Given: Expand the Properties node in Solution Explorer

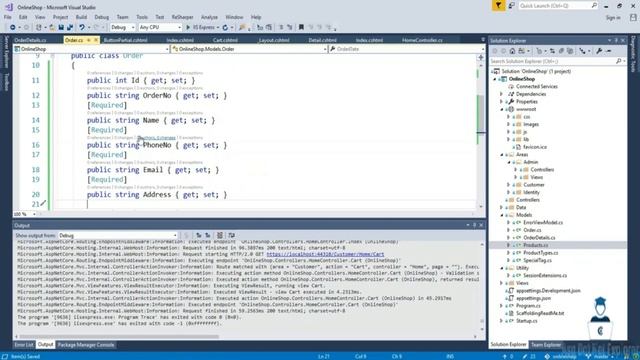Looking at the screenshot, I should [502, 102].
